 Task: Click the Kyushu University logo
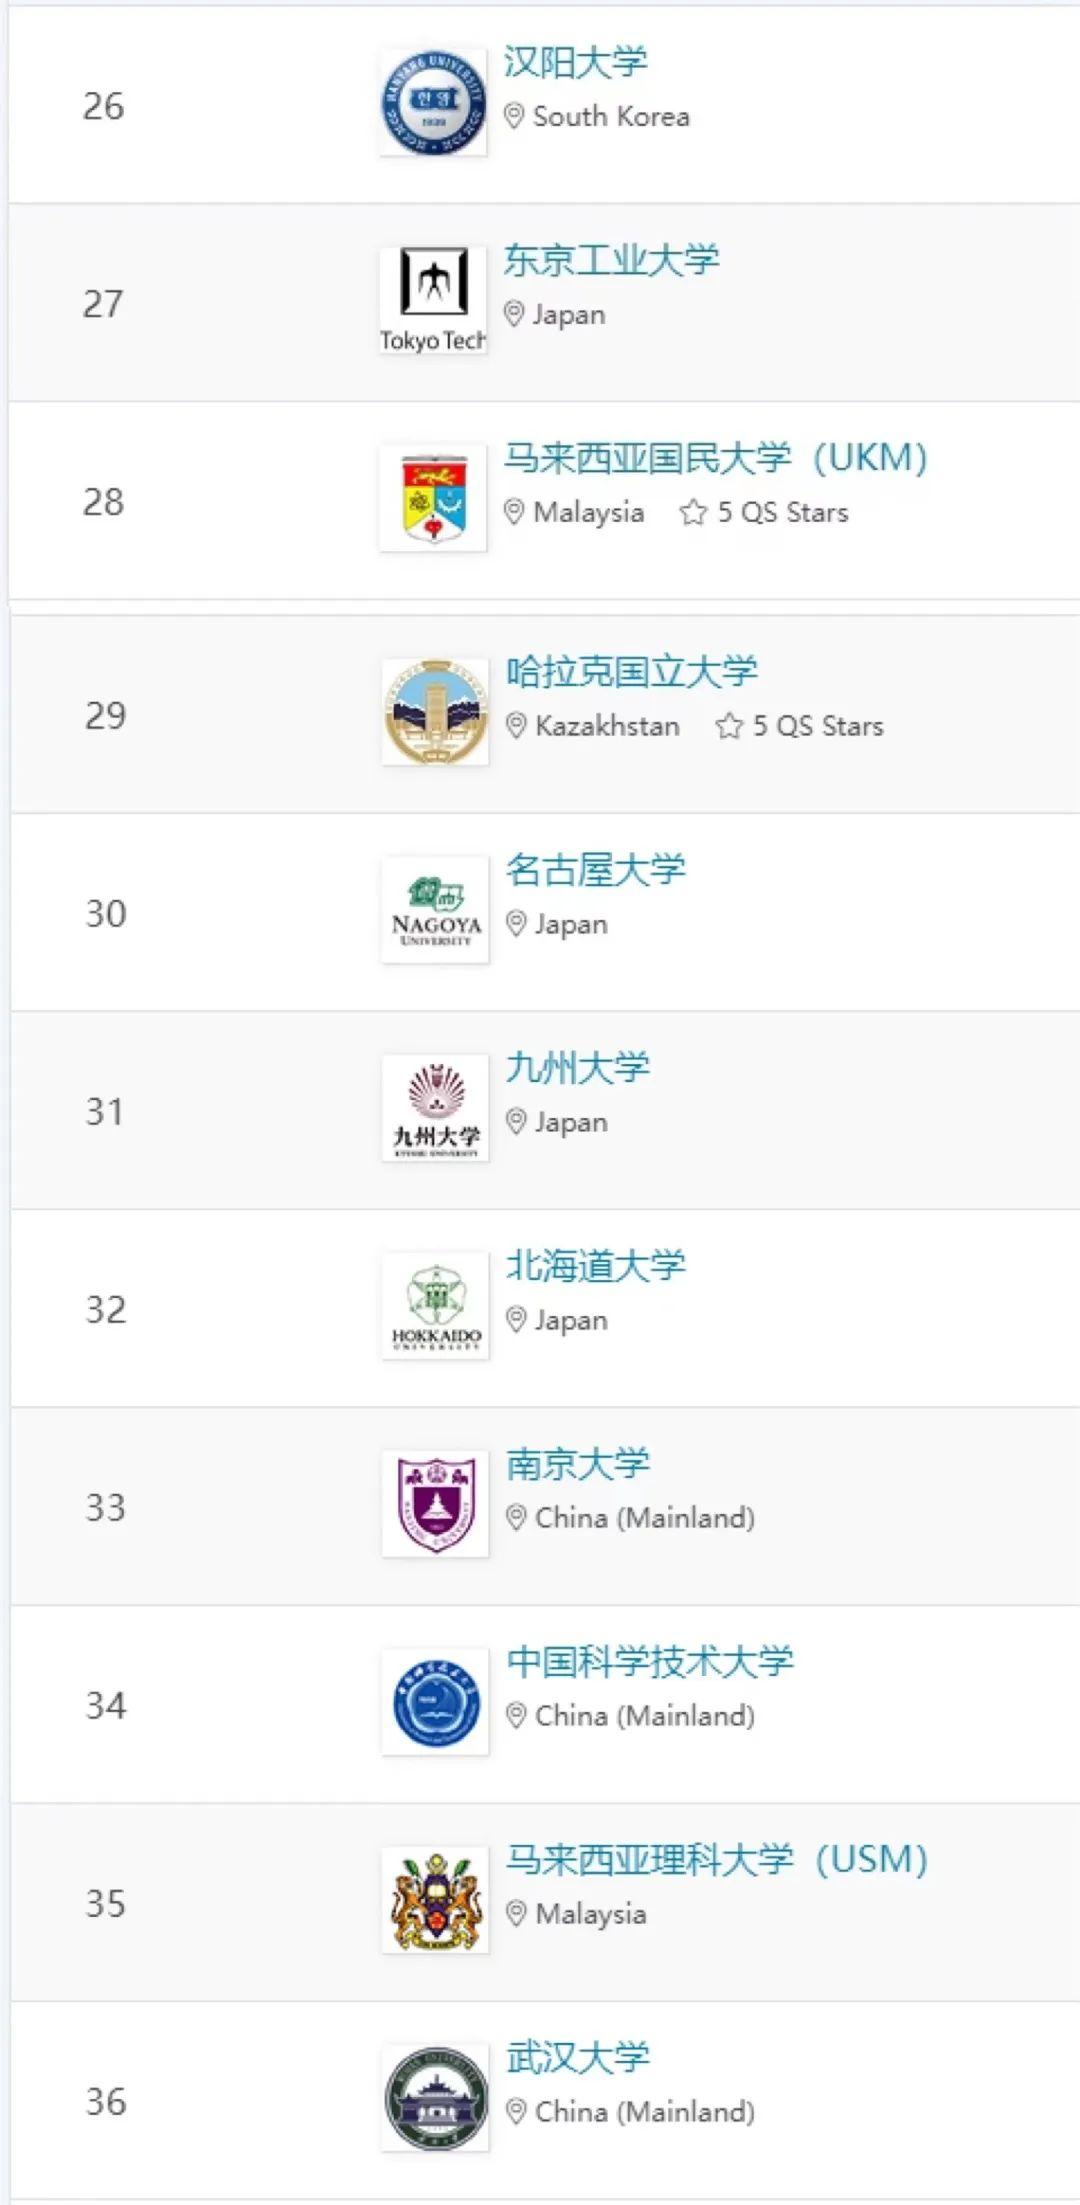tap(434, 1108)
